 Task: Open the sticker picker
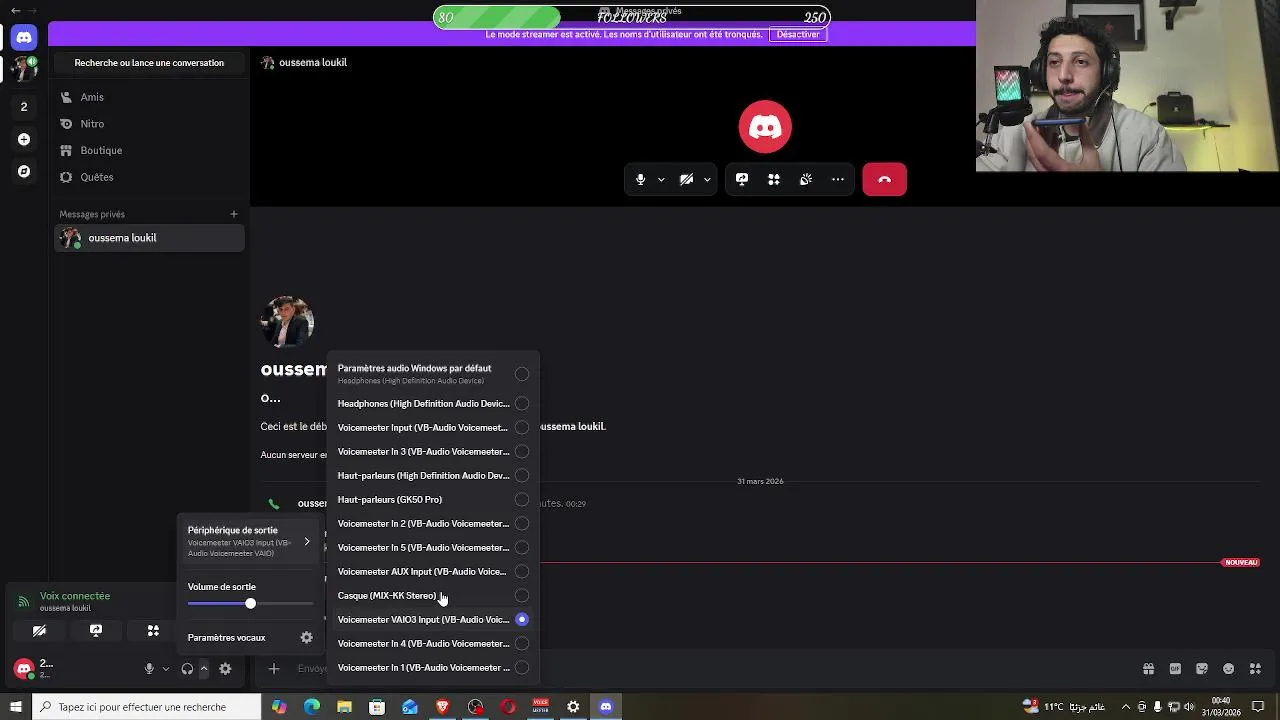[x=1202, y=669]
